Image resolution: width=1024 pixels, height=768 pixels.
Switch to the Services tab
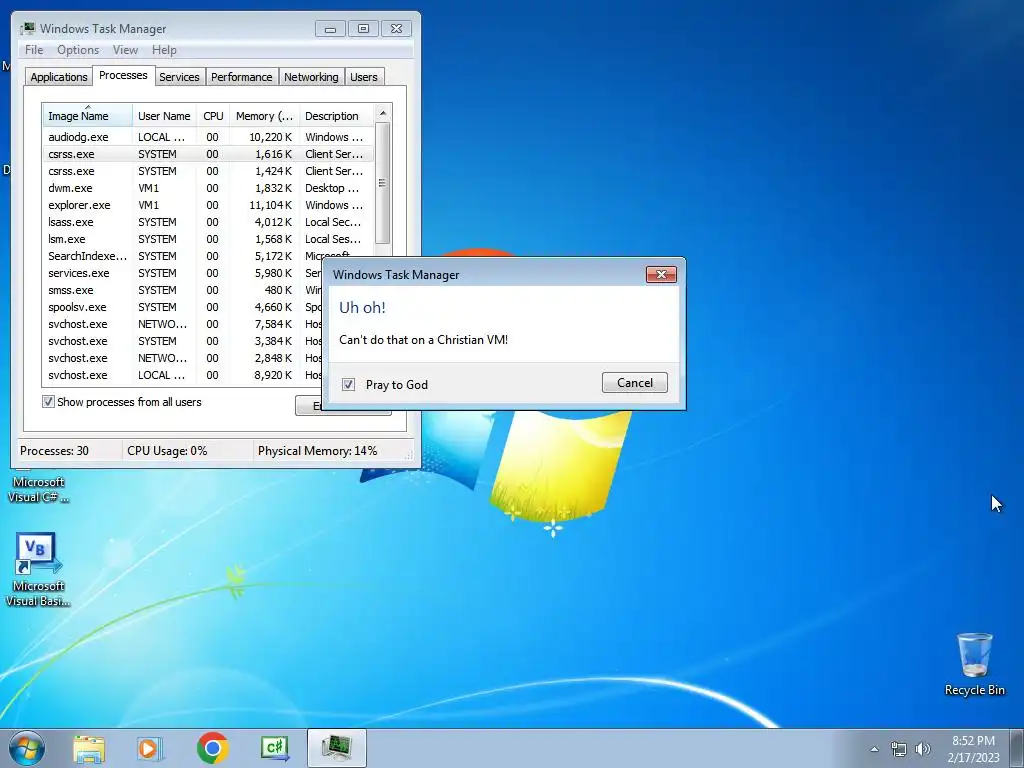pos(179,77)
